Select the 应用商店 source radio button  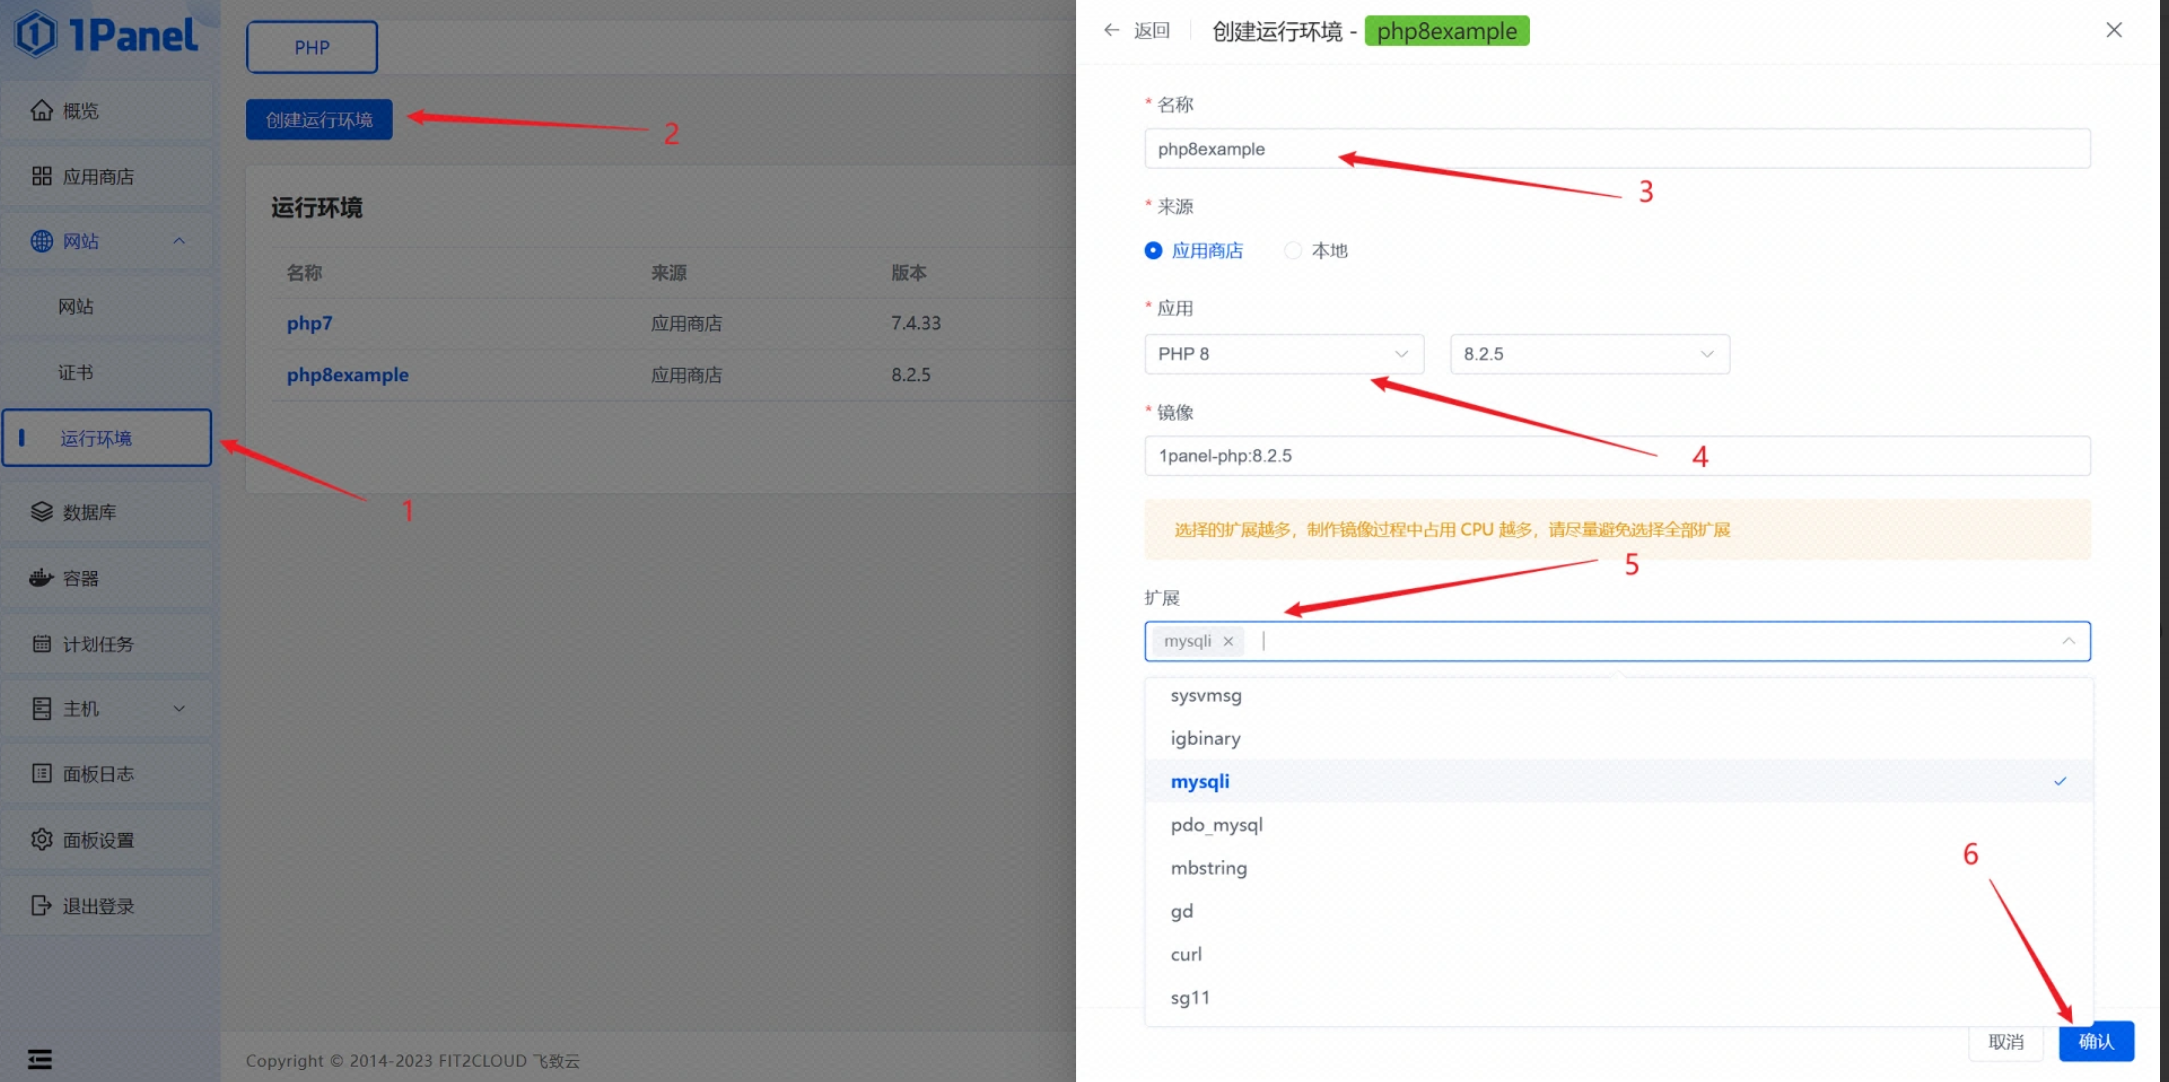click(1153, 250)
